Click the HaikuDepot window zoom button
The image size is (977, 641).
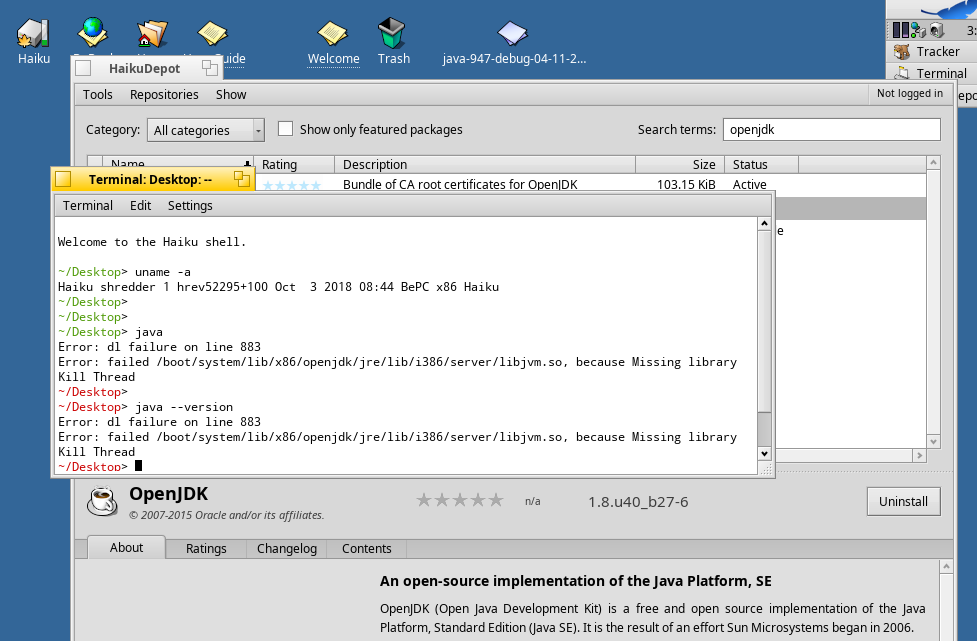210,68
